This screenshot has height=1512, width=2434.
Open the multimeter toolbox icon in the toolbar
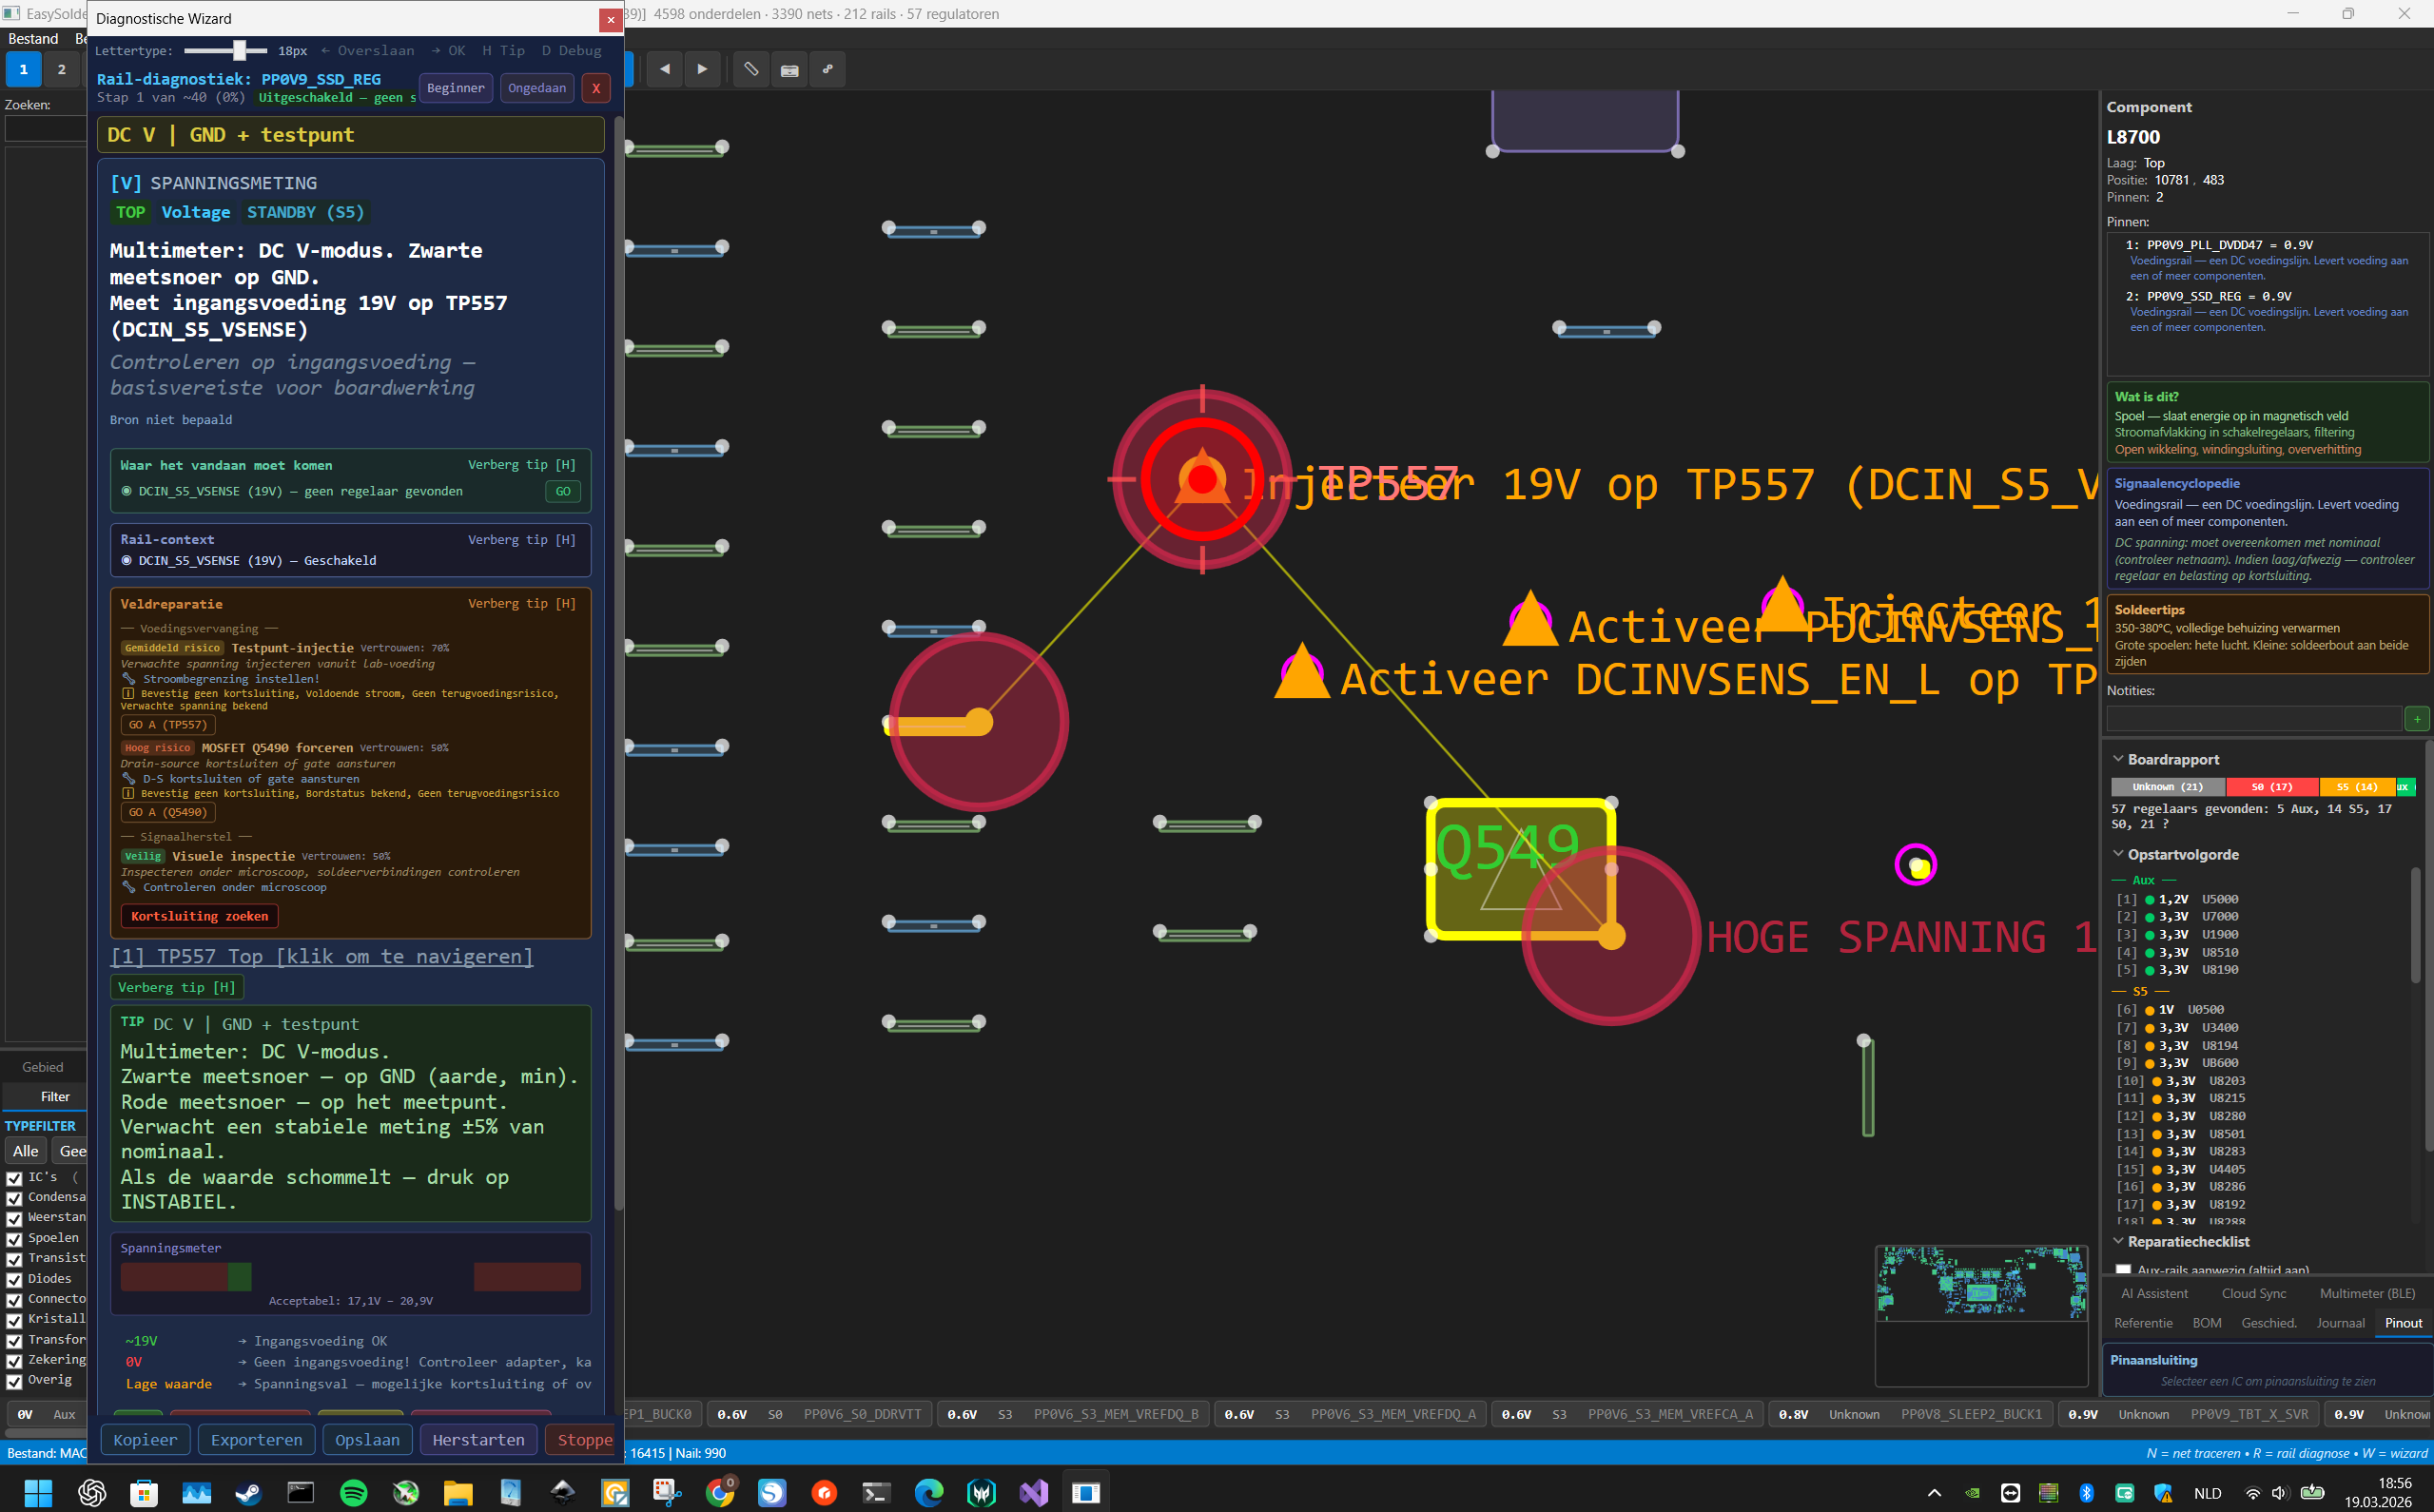(x=789, y=69)
